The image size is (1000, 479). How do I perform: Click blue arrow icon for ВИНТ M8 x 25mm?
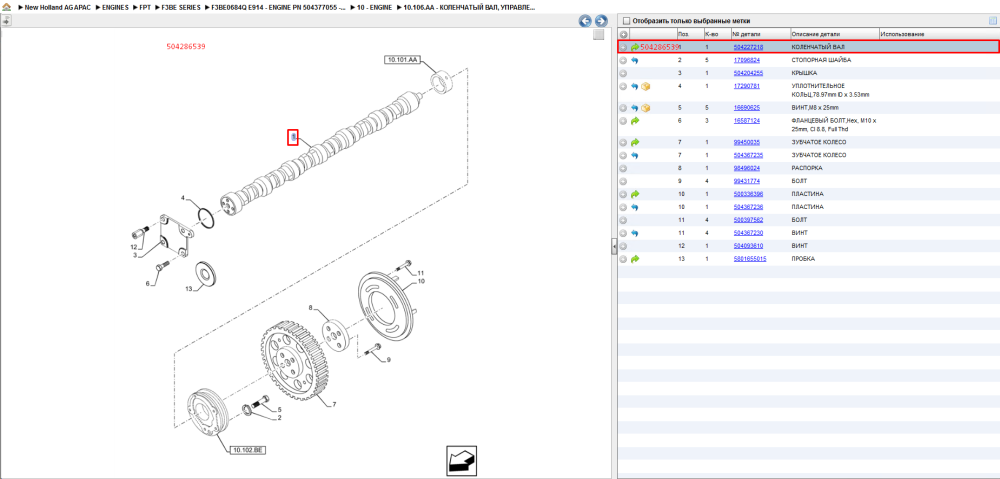click(x=635, y=108)
